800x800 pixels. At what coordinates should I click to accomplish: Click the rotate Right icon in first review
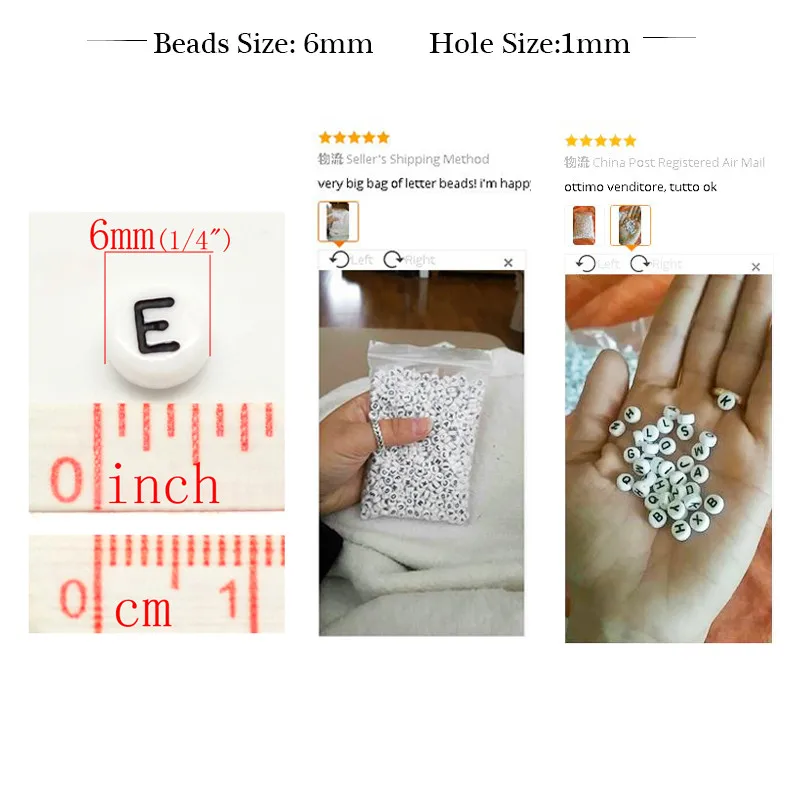coord(393,260)
